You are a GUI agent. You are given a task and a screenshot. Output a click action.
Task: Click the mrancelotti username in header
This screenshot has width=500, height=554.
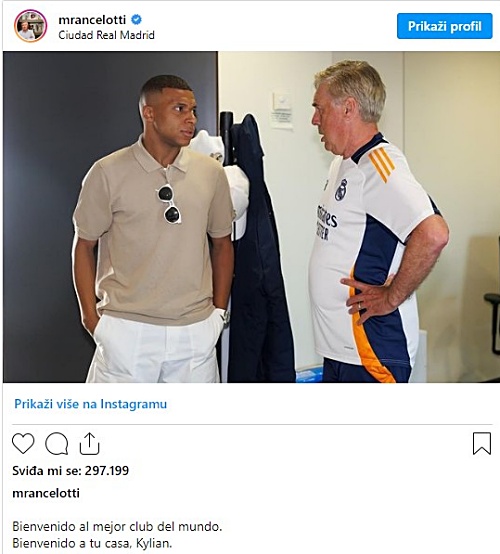(x=92, y=20)
